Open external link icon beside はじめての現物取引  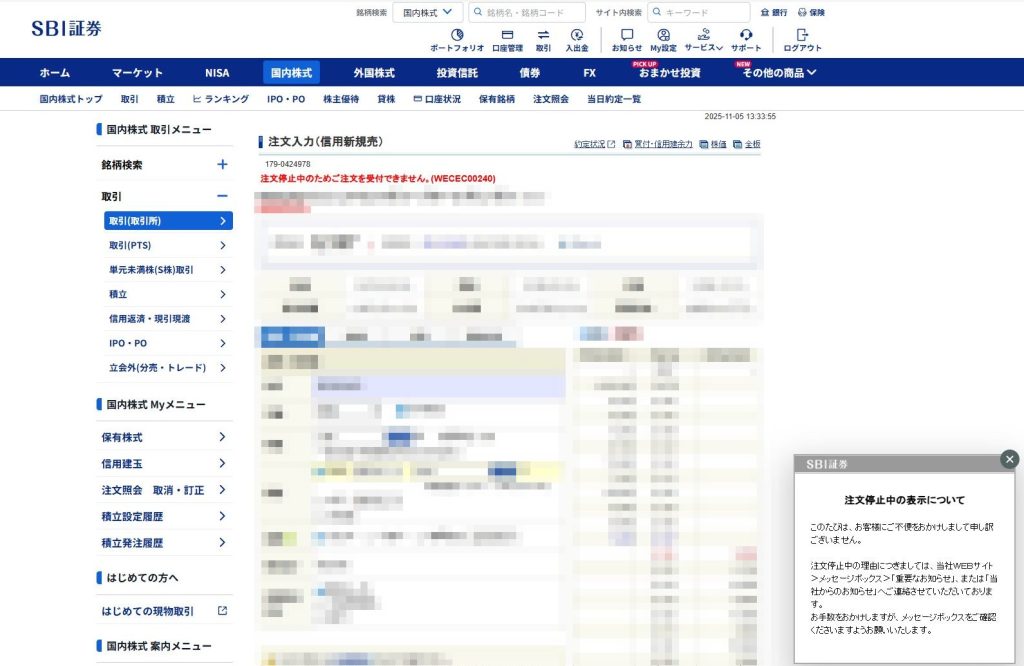[x=222, y=611]
